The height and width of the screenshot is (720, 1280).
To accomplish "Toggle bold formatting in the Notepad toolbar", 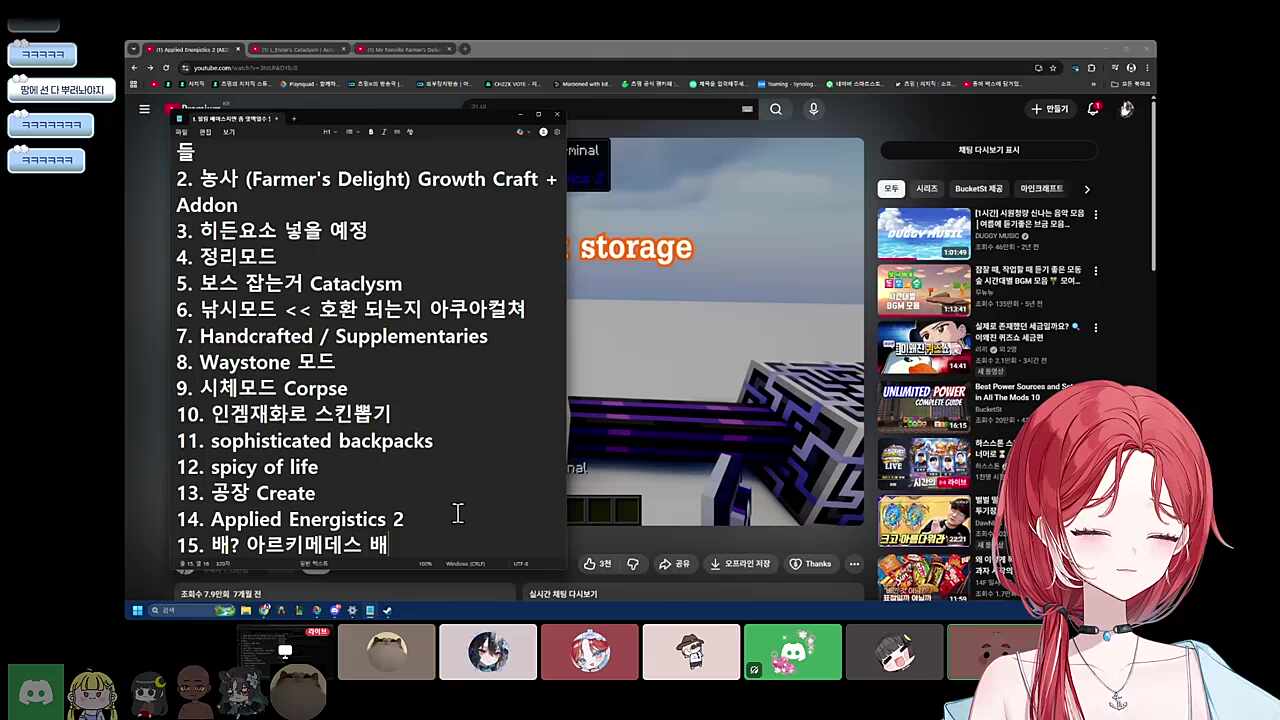I will (371, 131).
